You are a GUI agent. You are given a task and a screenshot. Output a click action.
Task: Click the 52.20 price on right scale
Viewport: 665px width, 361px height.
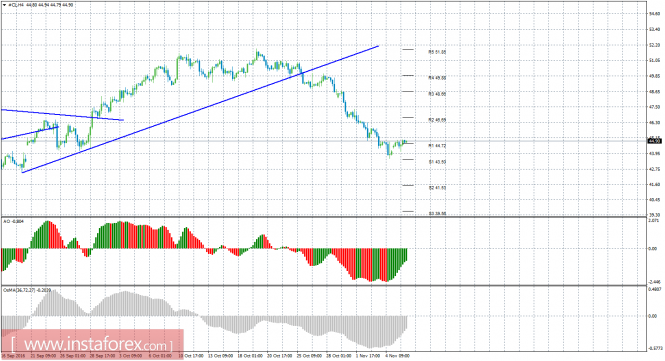click(655, 45)
